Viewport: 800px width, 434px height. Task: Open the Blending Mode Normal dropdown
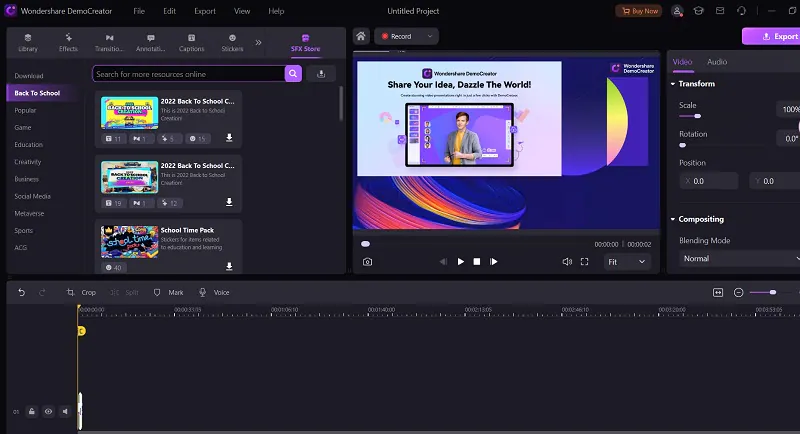[740, 259]
